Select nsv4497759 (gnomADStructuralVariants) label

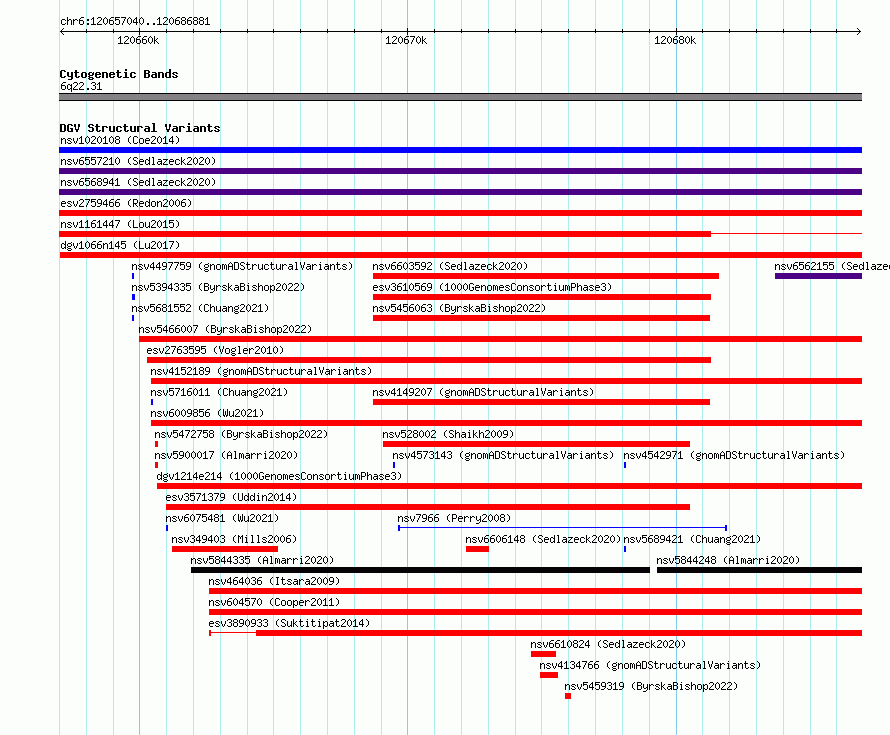point(242,266)
